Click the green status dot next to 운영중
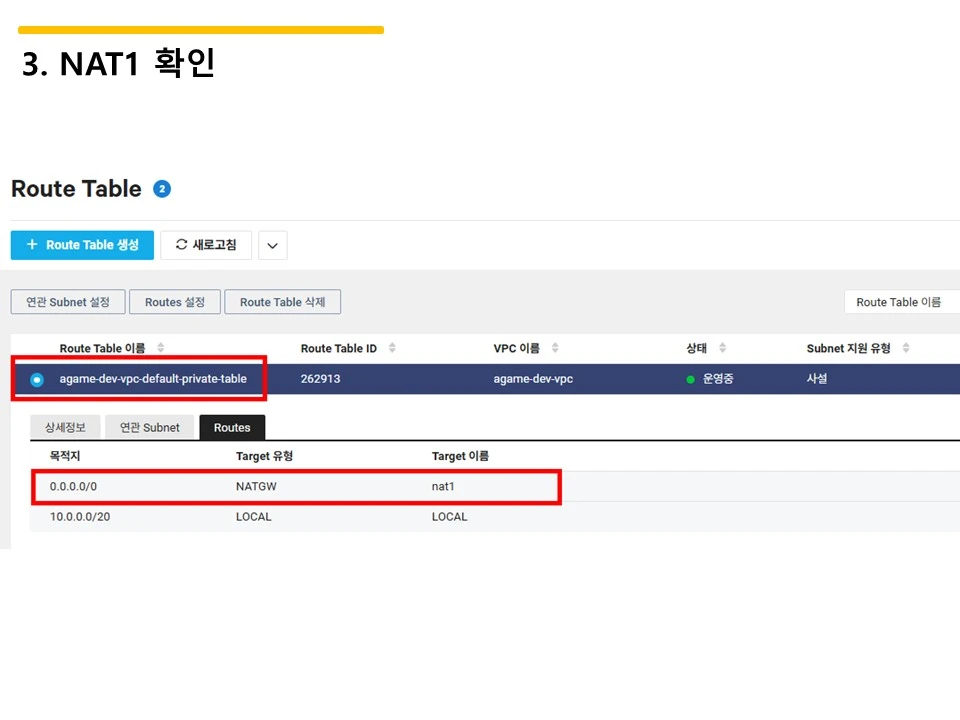Image resolution: width=960 pixels, height=720 pixels. 689,379
